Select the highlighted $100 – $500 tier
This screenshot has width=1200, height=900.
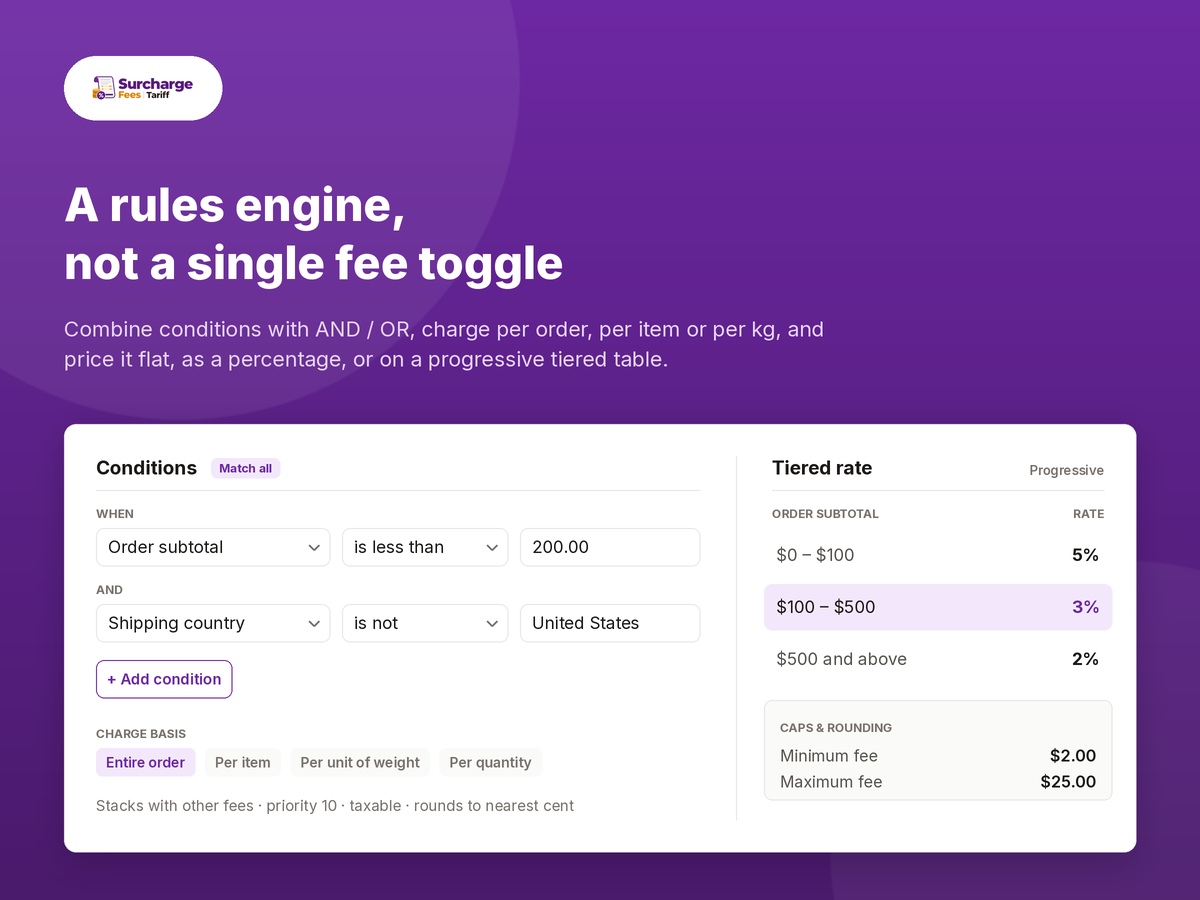click(938, 607)
